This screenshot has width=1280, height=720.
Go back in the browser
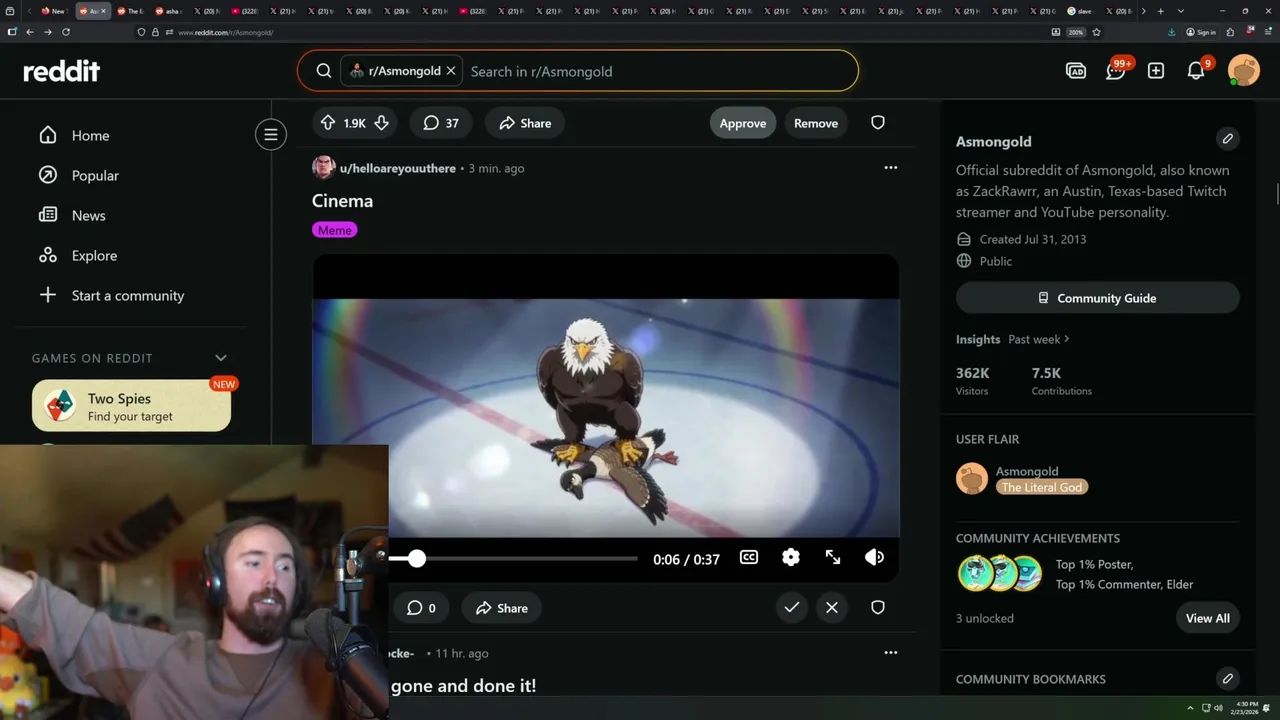tap(30, 32)
